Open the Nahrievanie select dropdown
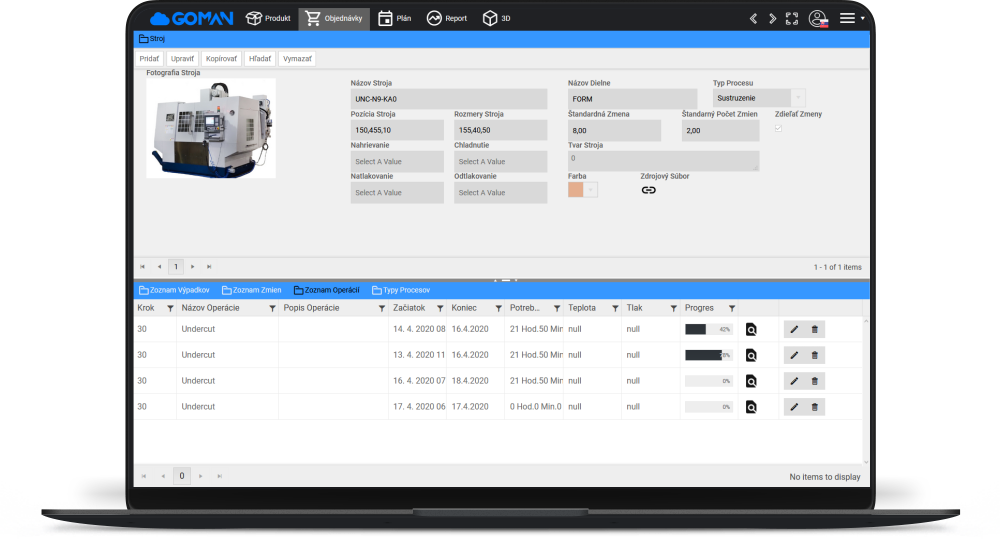The height and width of the screenshot is (539, 1000). pyautogui.click(x=397, y=161)
